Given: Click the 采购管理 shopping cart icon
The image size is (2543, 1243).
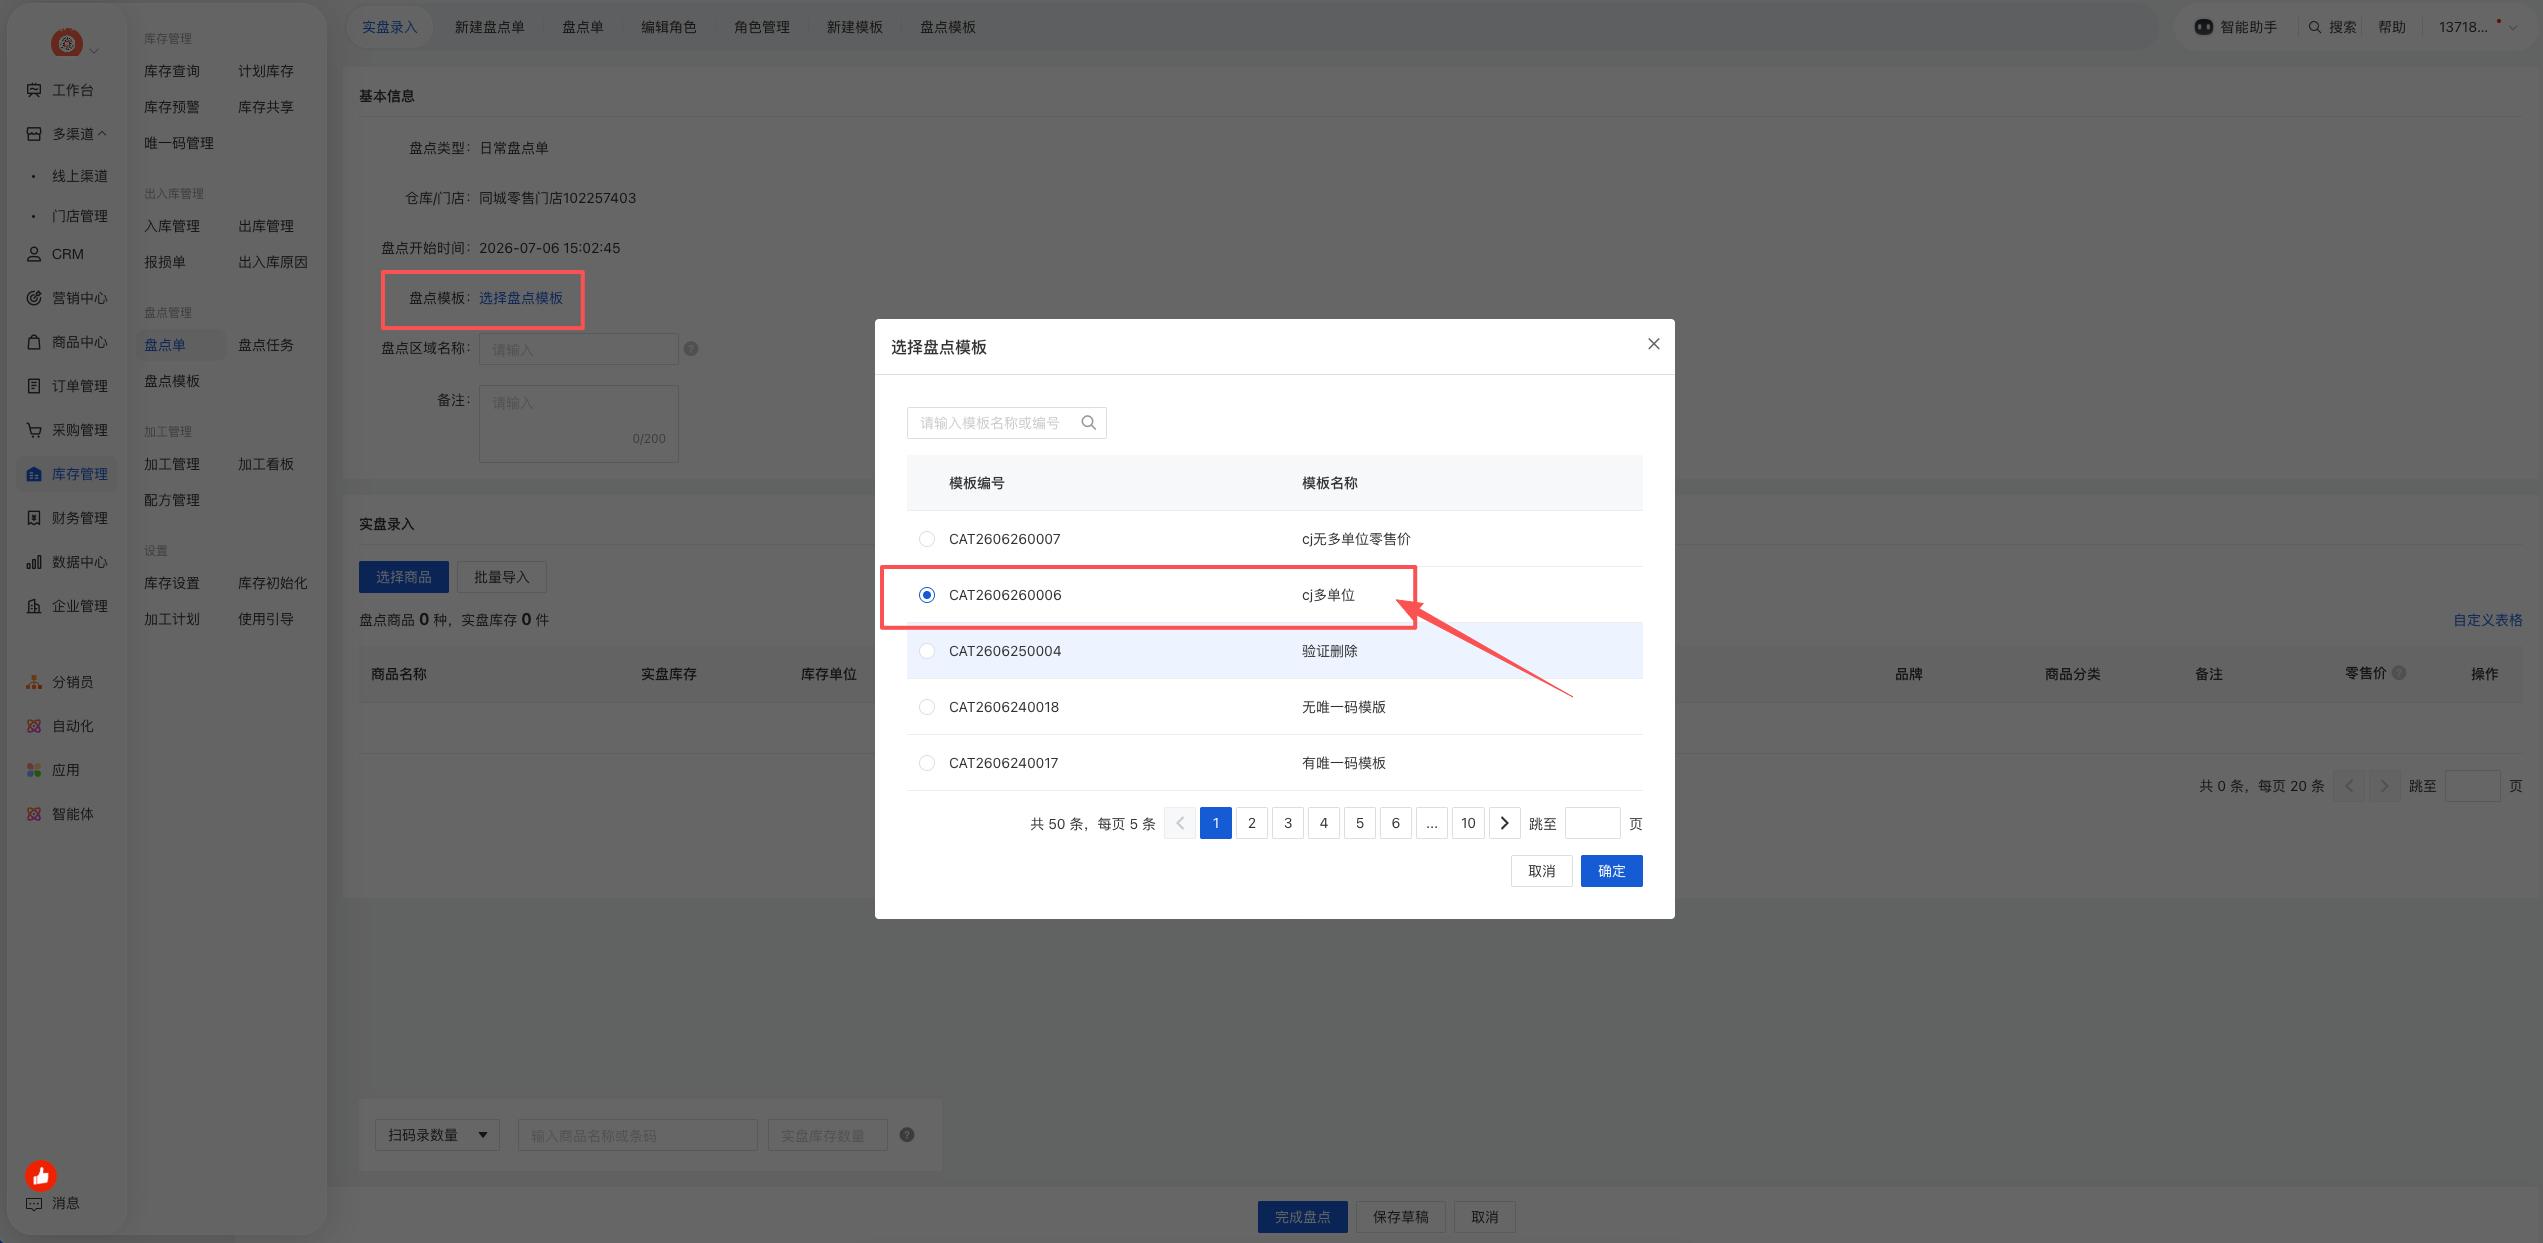Looking at the screenshot, I should click(34, 430).
